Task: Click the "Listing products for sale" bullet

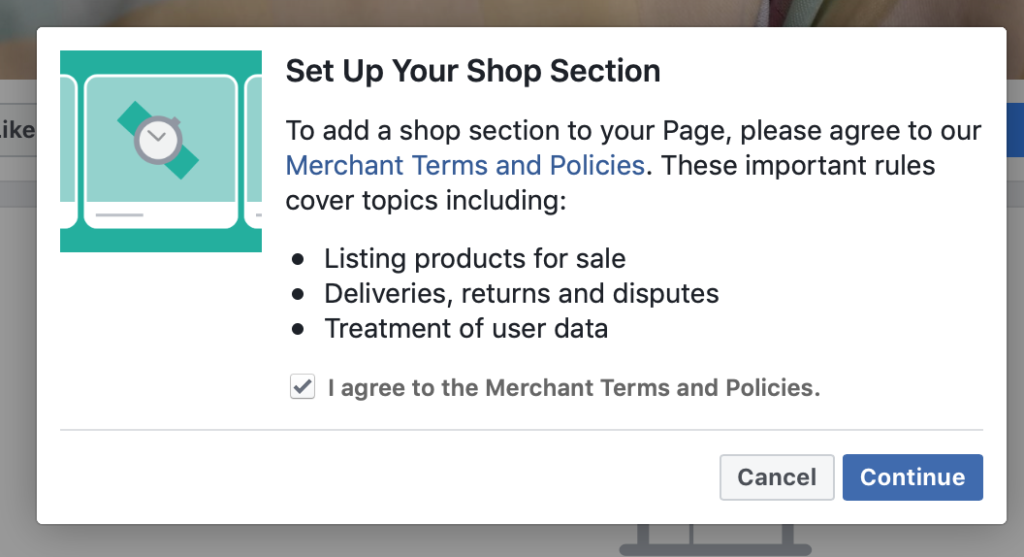Action: click(474, 259)
